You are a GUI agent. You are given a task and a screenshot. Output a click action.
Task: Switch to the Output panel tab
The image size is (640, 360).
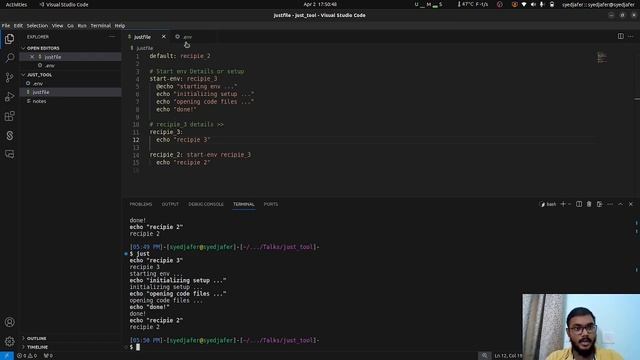[170, 204]
